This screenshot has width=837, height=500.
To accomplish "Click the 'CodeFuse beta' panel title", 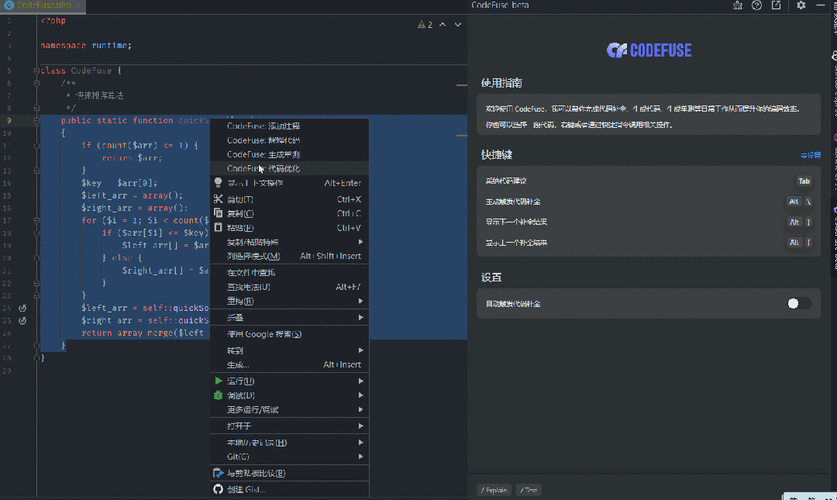I will pyautogui.click(x=500, y=5).
